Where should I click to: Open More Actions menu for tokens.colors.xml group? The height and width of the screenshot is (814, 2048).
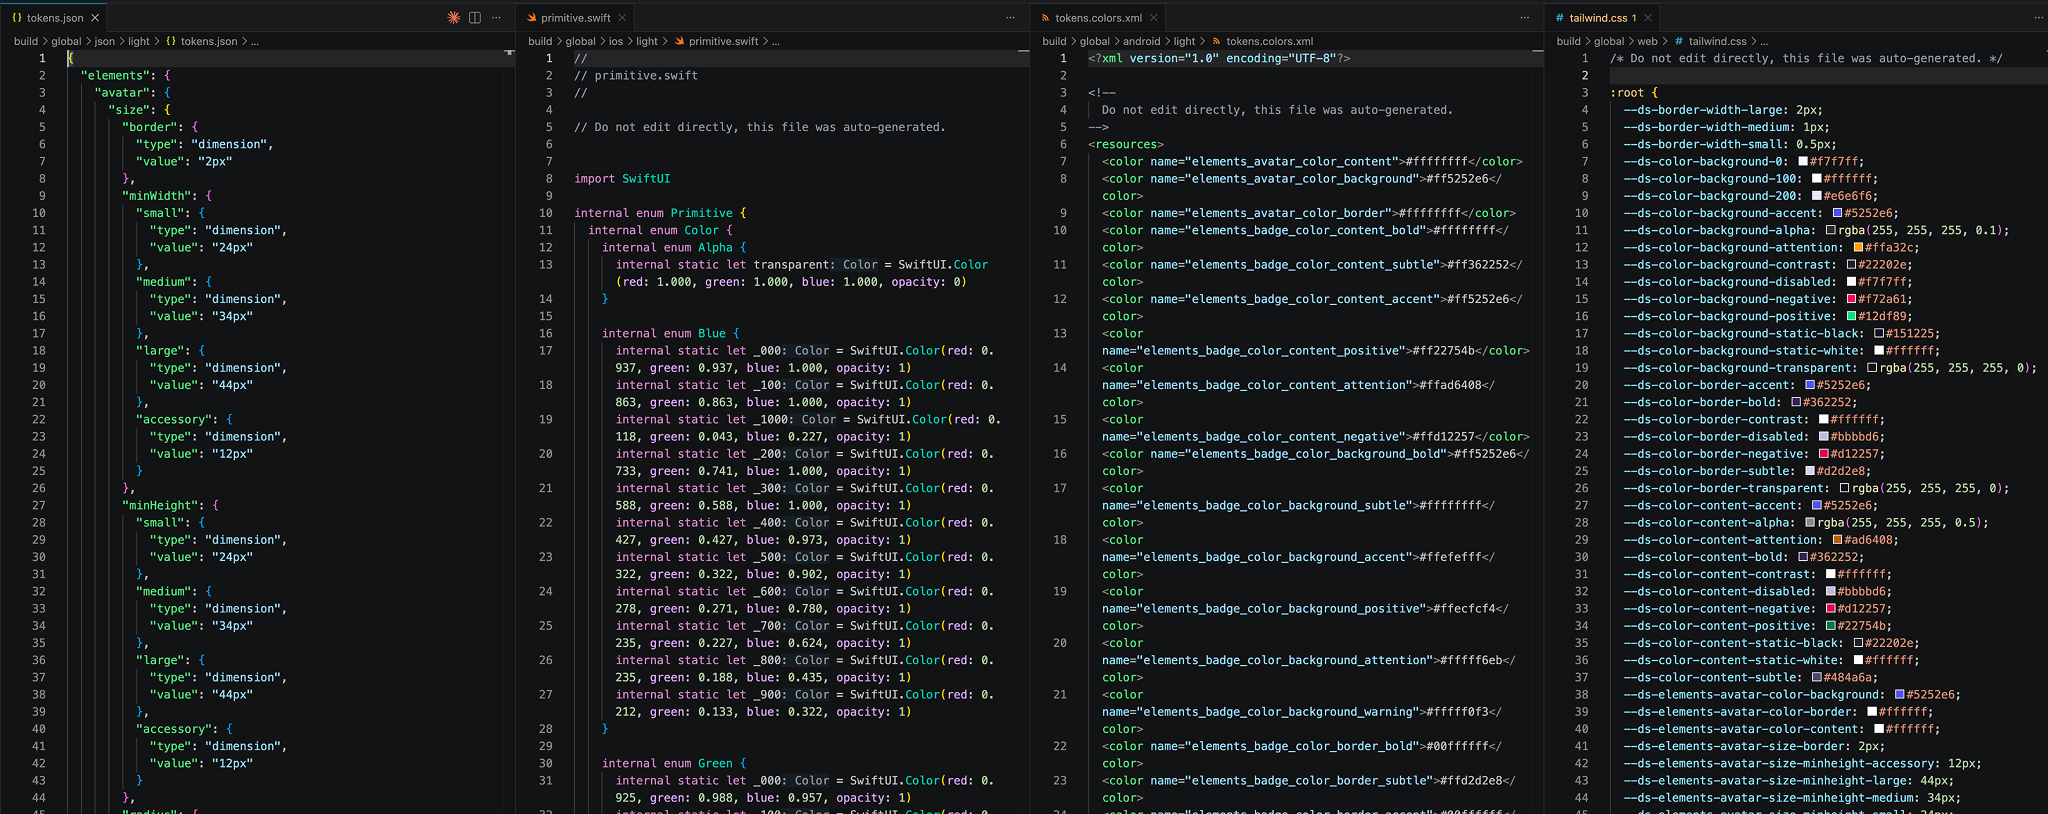(x=1524, y=17)
